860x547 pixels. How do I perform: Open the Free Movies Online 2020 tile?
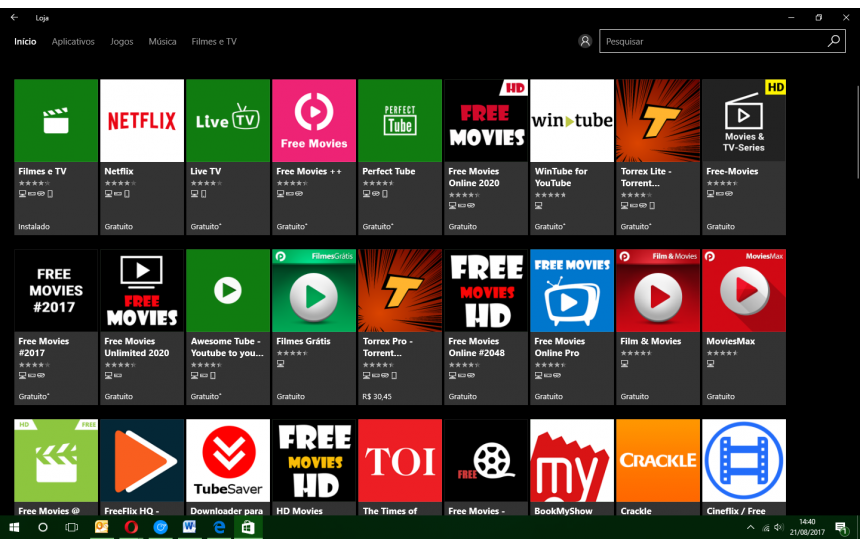(486, 157)
